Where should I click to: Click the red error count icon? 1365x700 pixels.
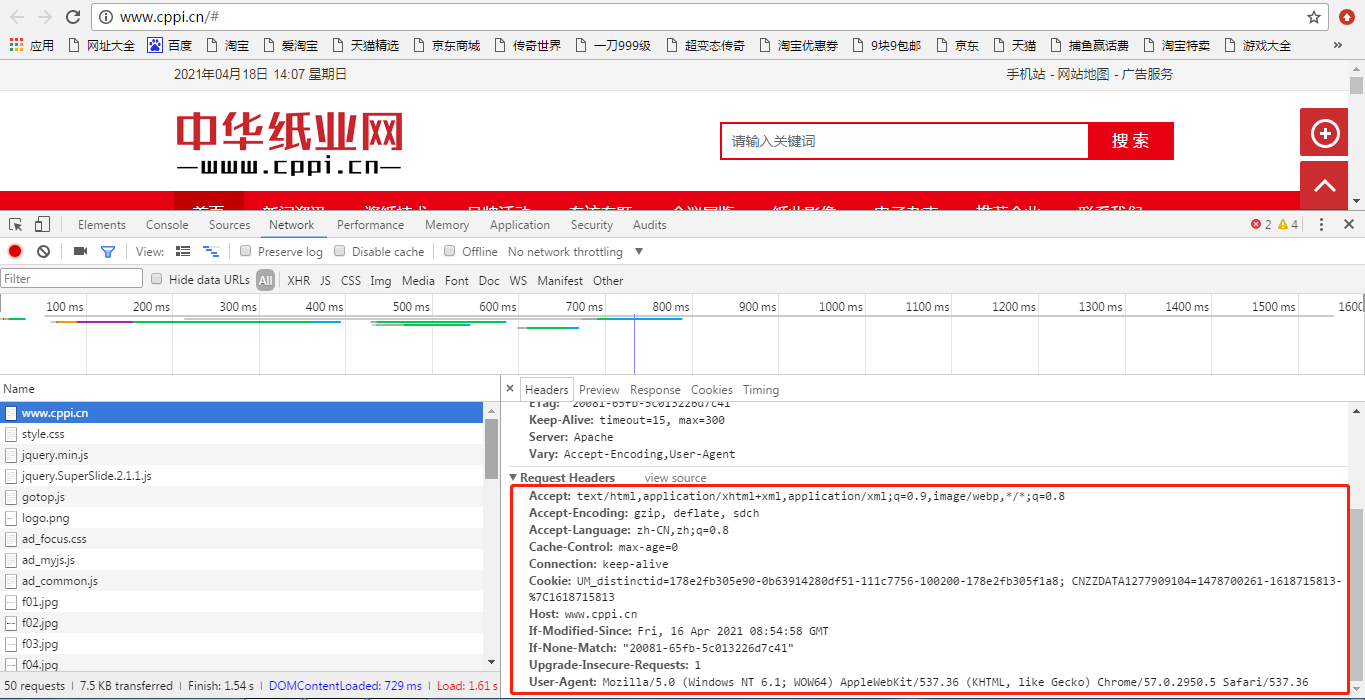[x=1256, y=225]
